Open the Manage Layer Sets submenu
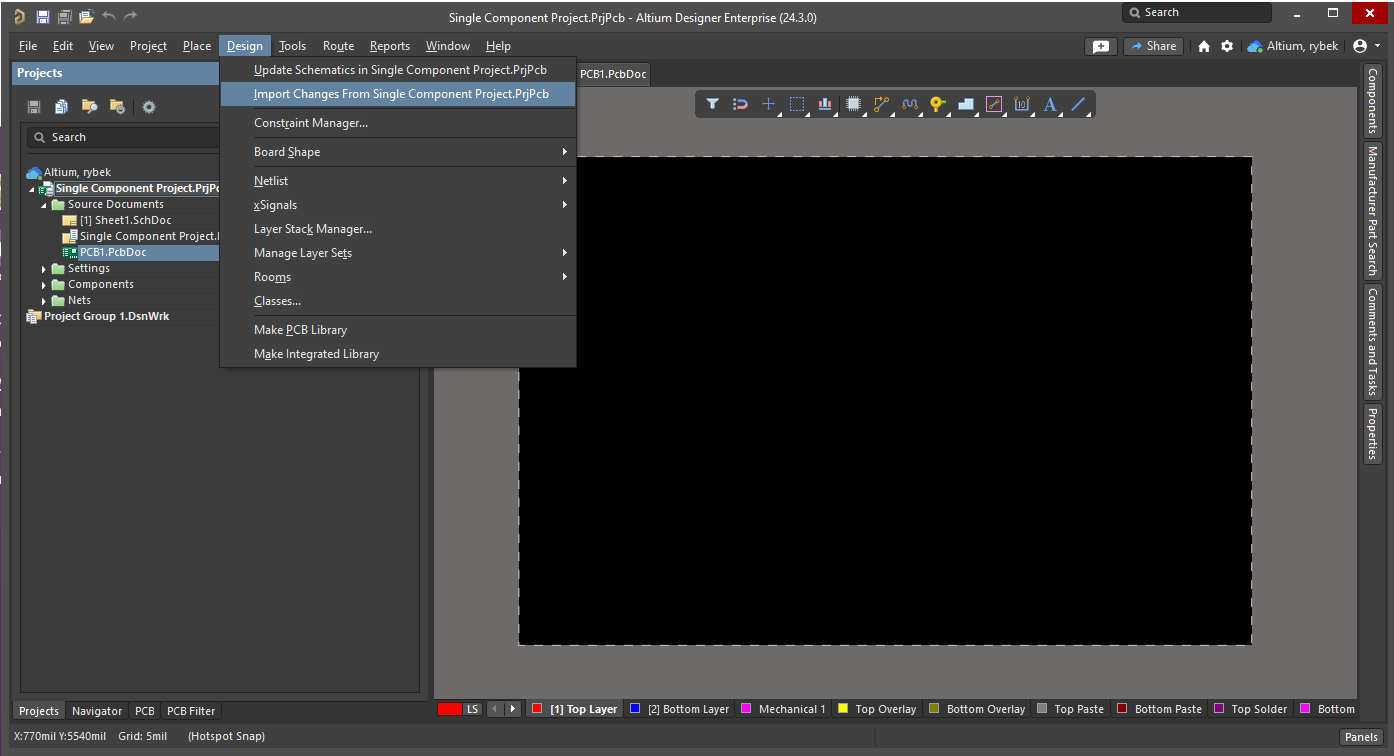 tap(398, 253)
